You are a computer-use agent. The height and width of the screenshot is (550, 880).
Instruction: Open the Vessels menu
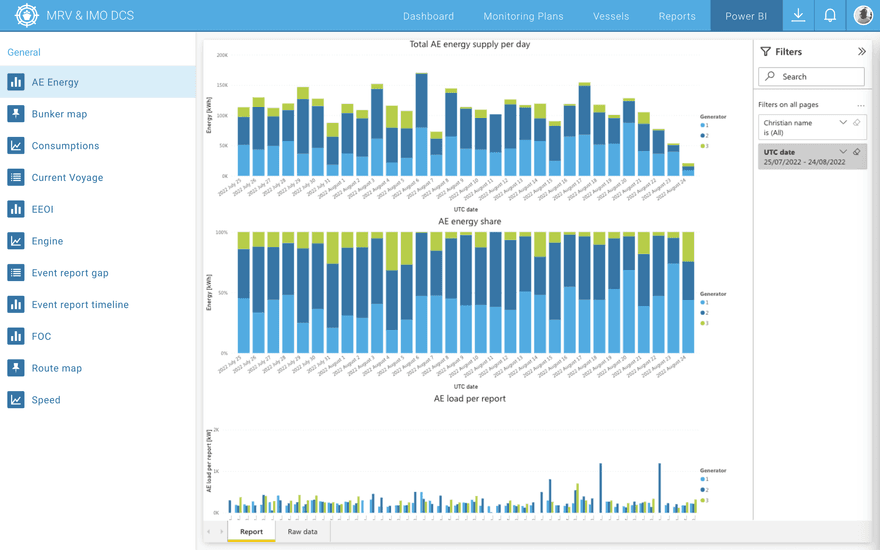coord(611,16)
